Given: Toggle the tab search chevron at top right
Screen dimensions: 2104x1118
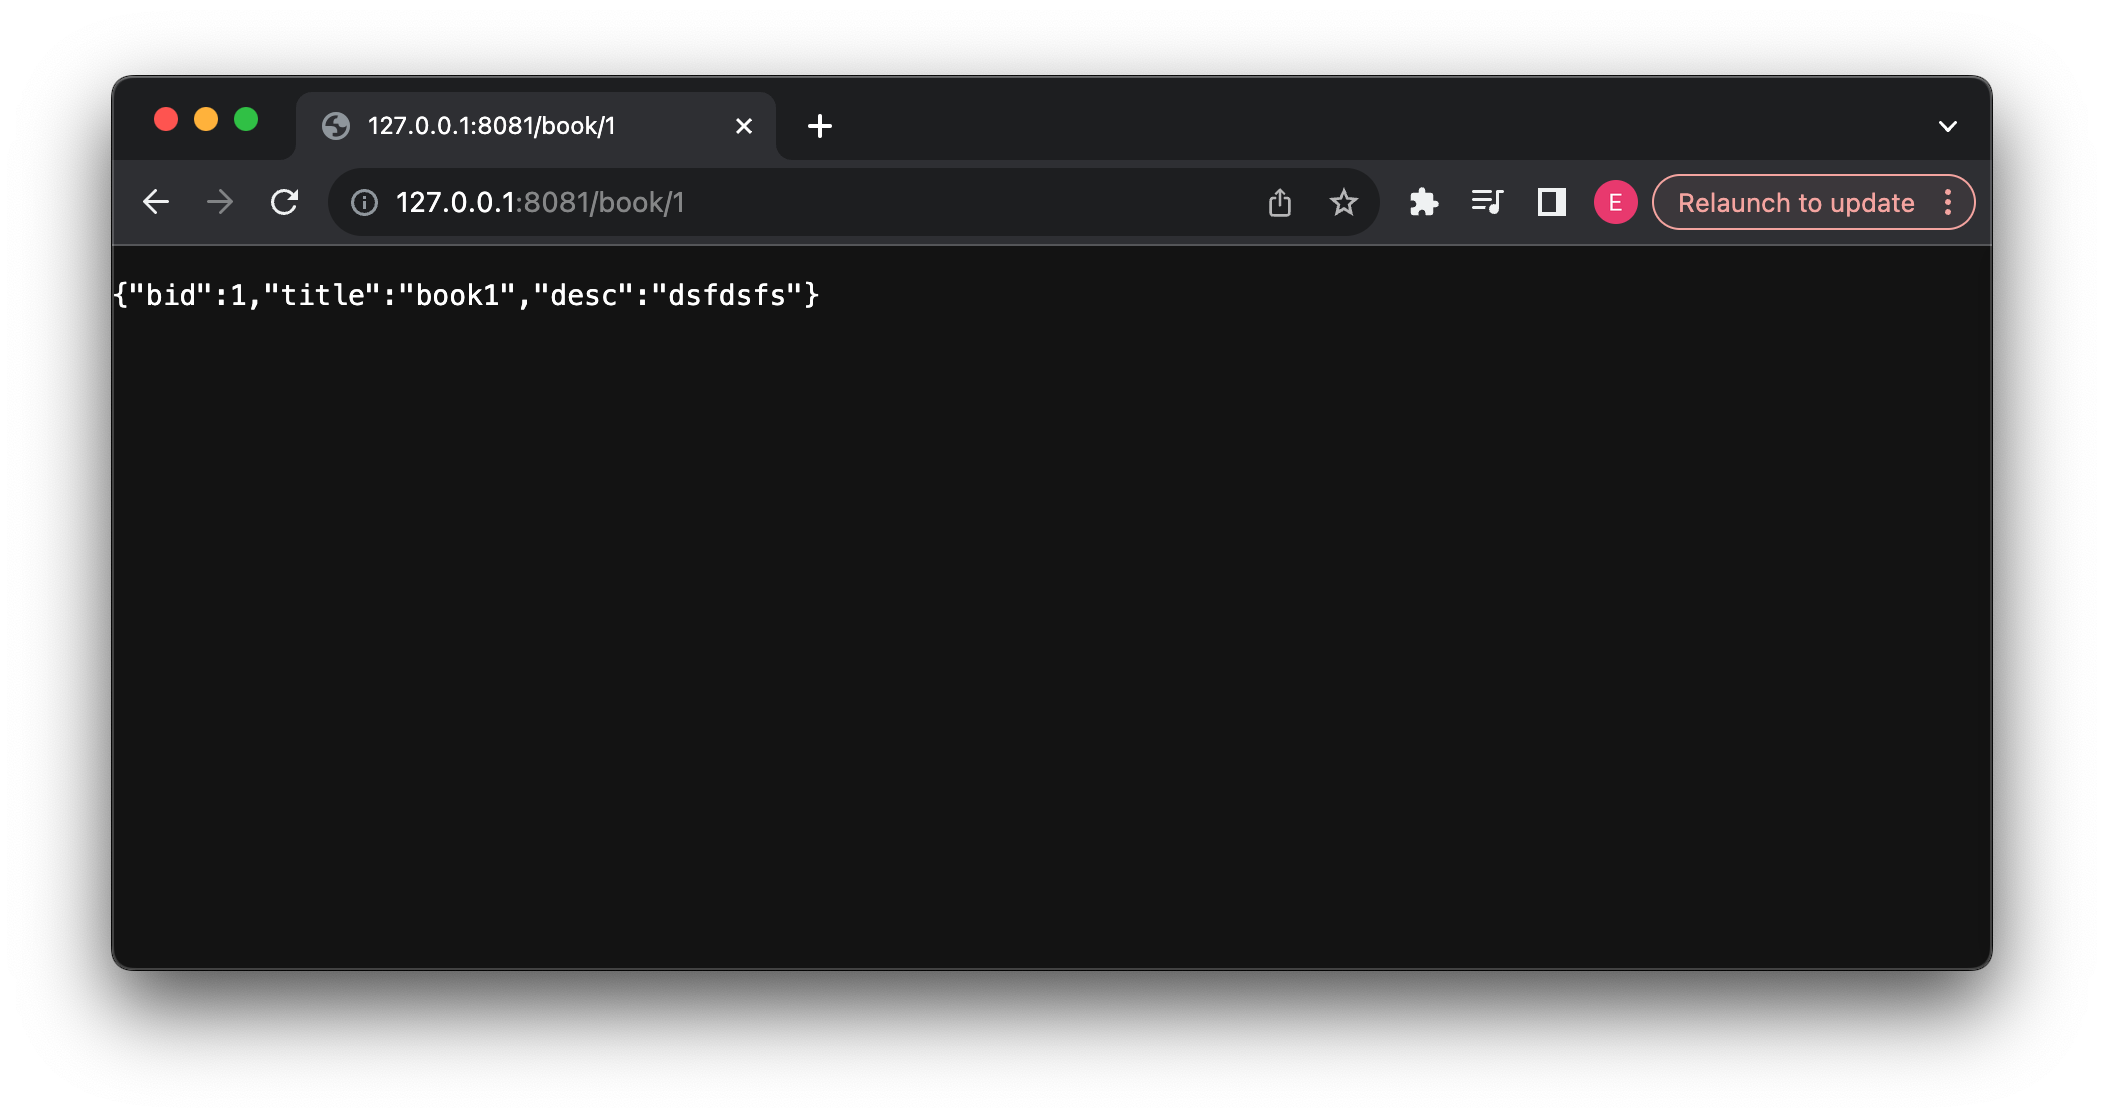Looking at the screenshot, I should pos(1948,125).
